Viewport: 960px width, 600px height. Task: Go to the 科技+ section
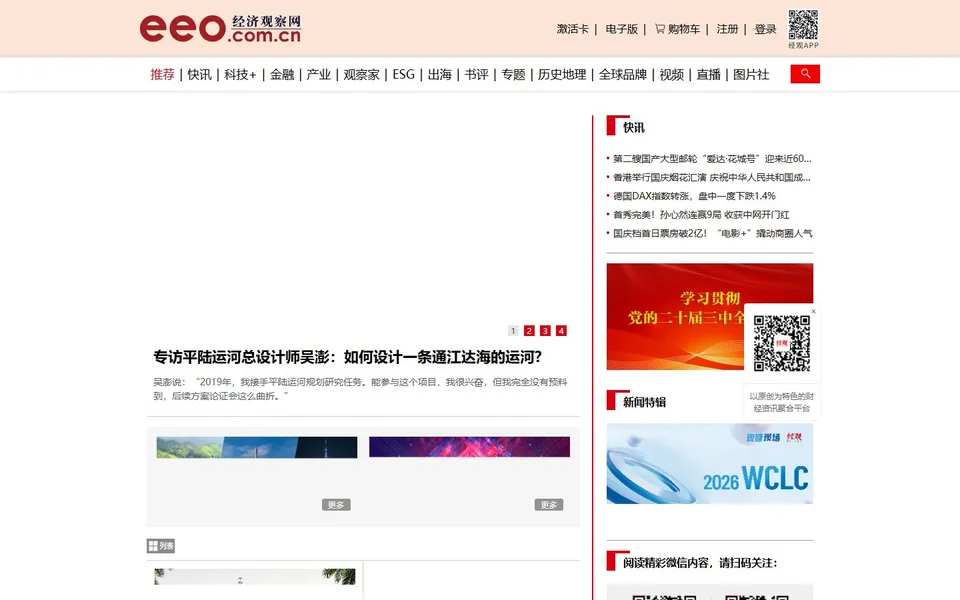[x=240, y=75]
